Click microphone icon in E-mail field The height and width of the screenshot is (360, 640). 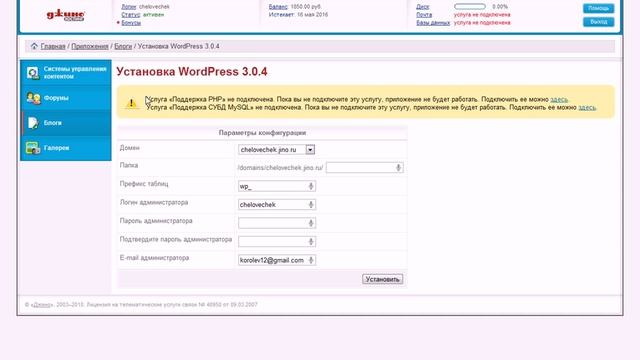311,260
